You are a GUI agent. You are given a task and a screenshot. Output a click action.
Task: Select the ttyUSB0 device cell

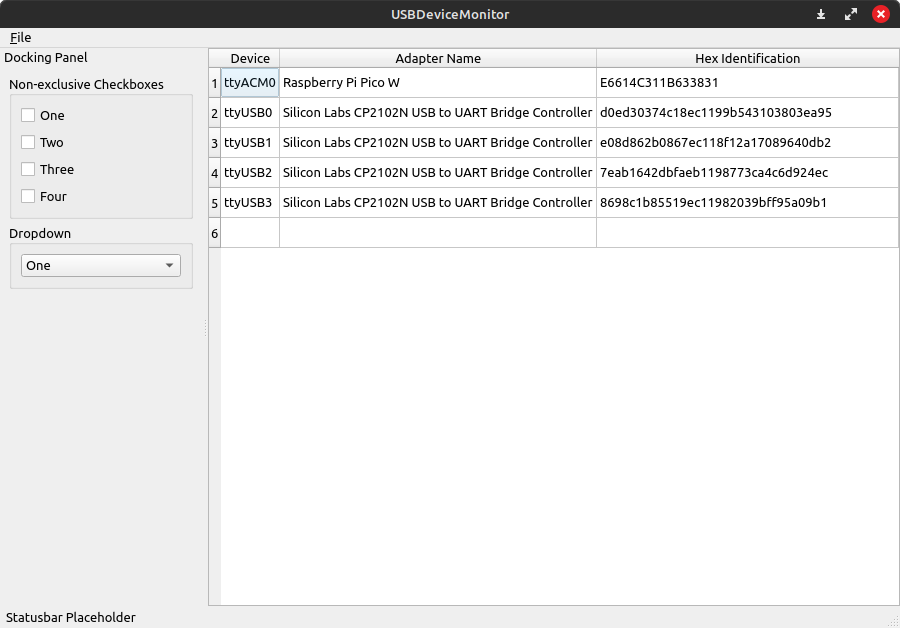click(250, 113)
